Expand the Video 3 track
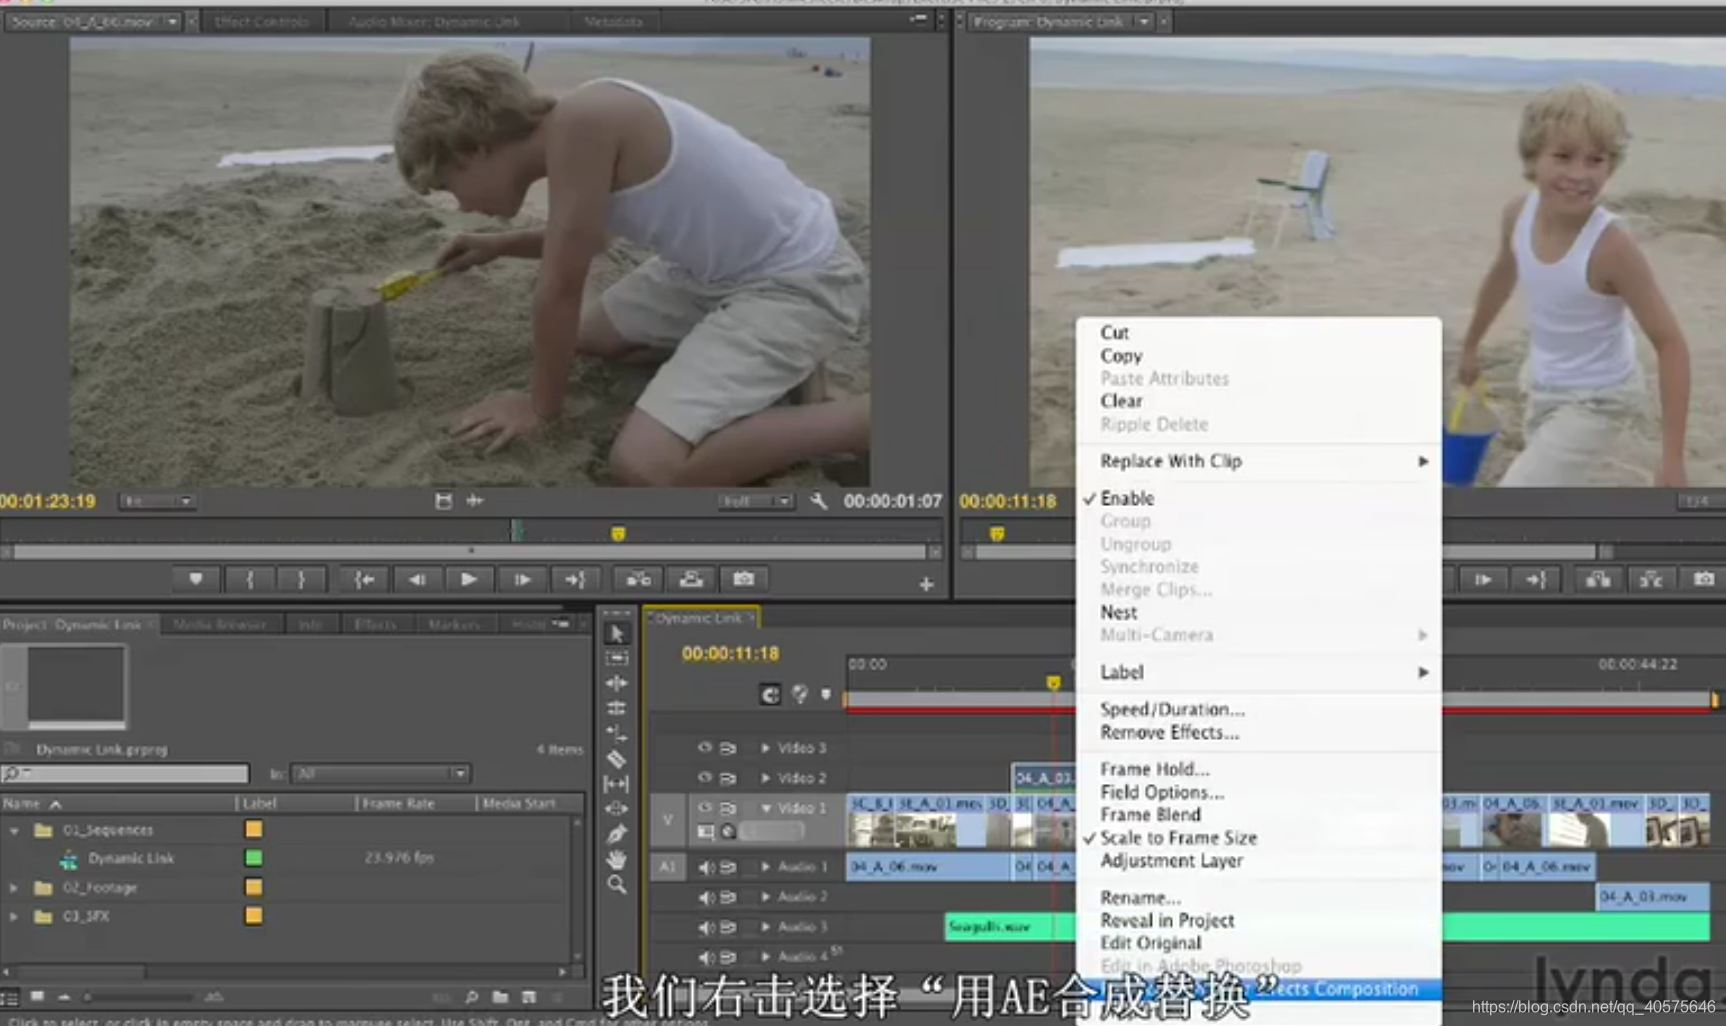 [766, 748]
